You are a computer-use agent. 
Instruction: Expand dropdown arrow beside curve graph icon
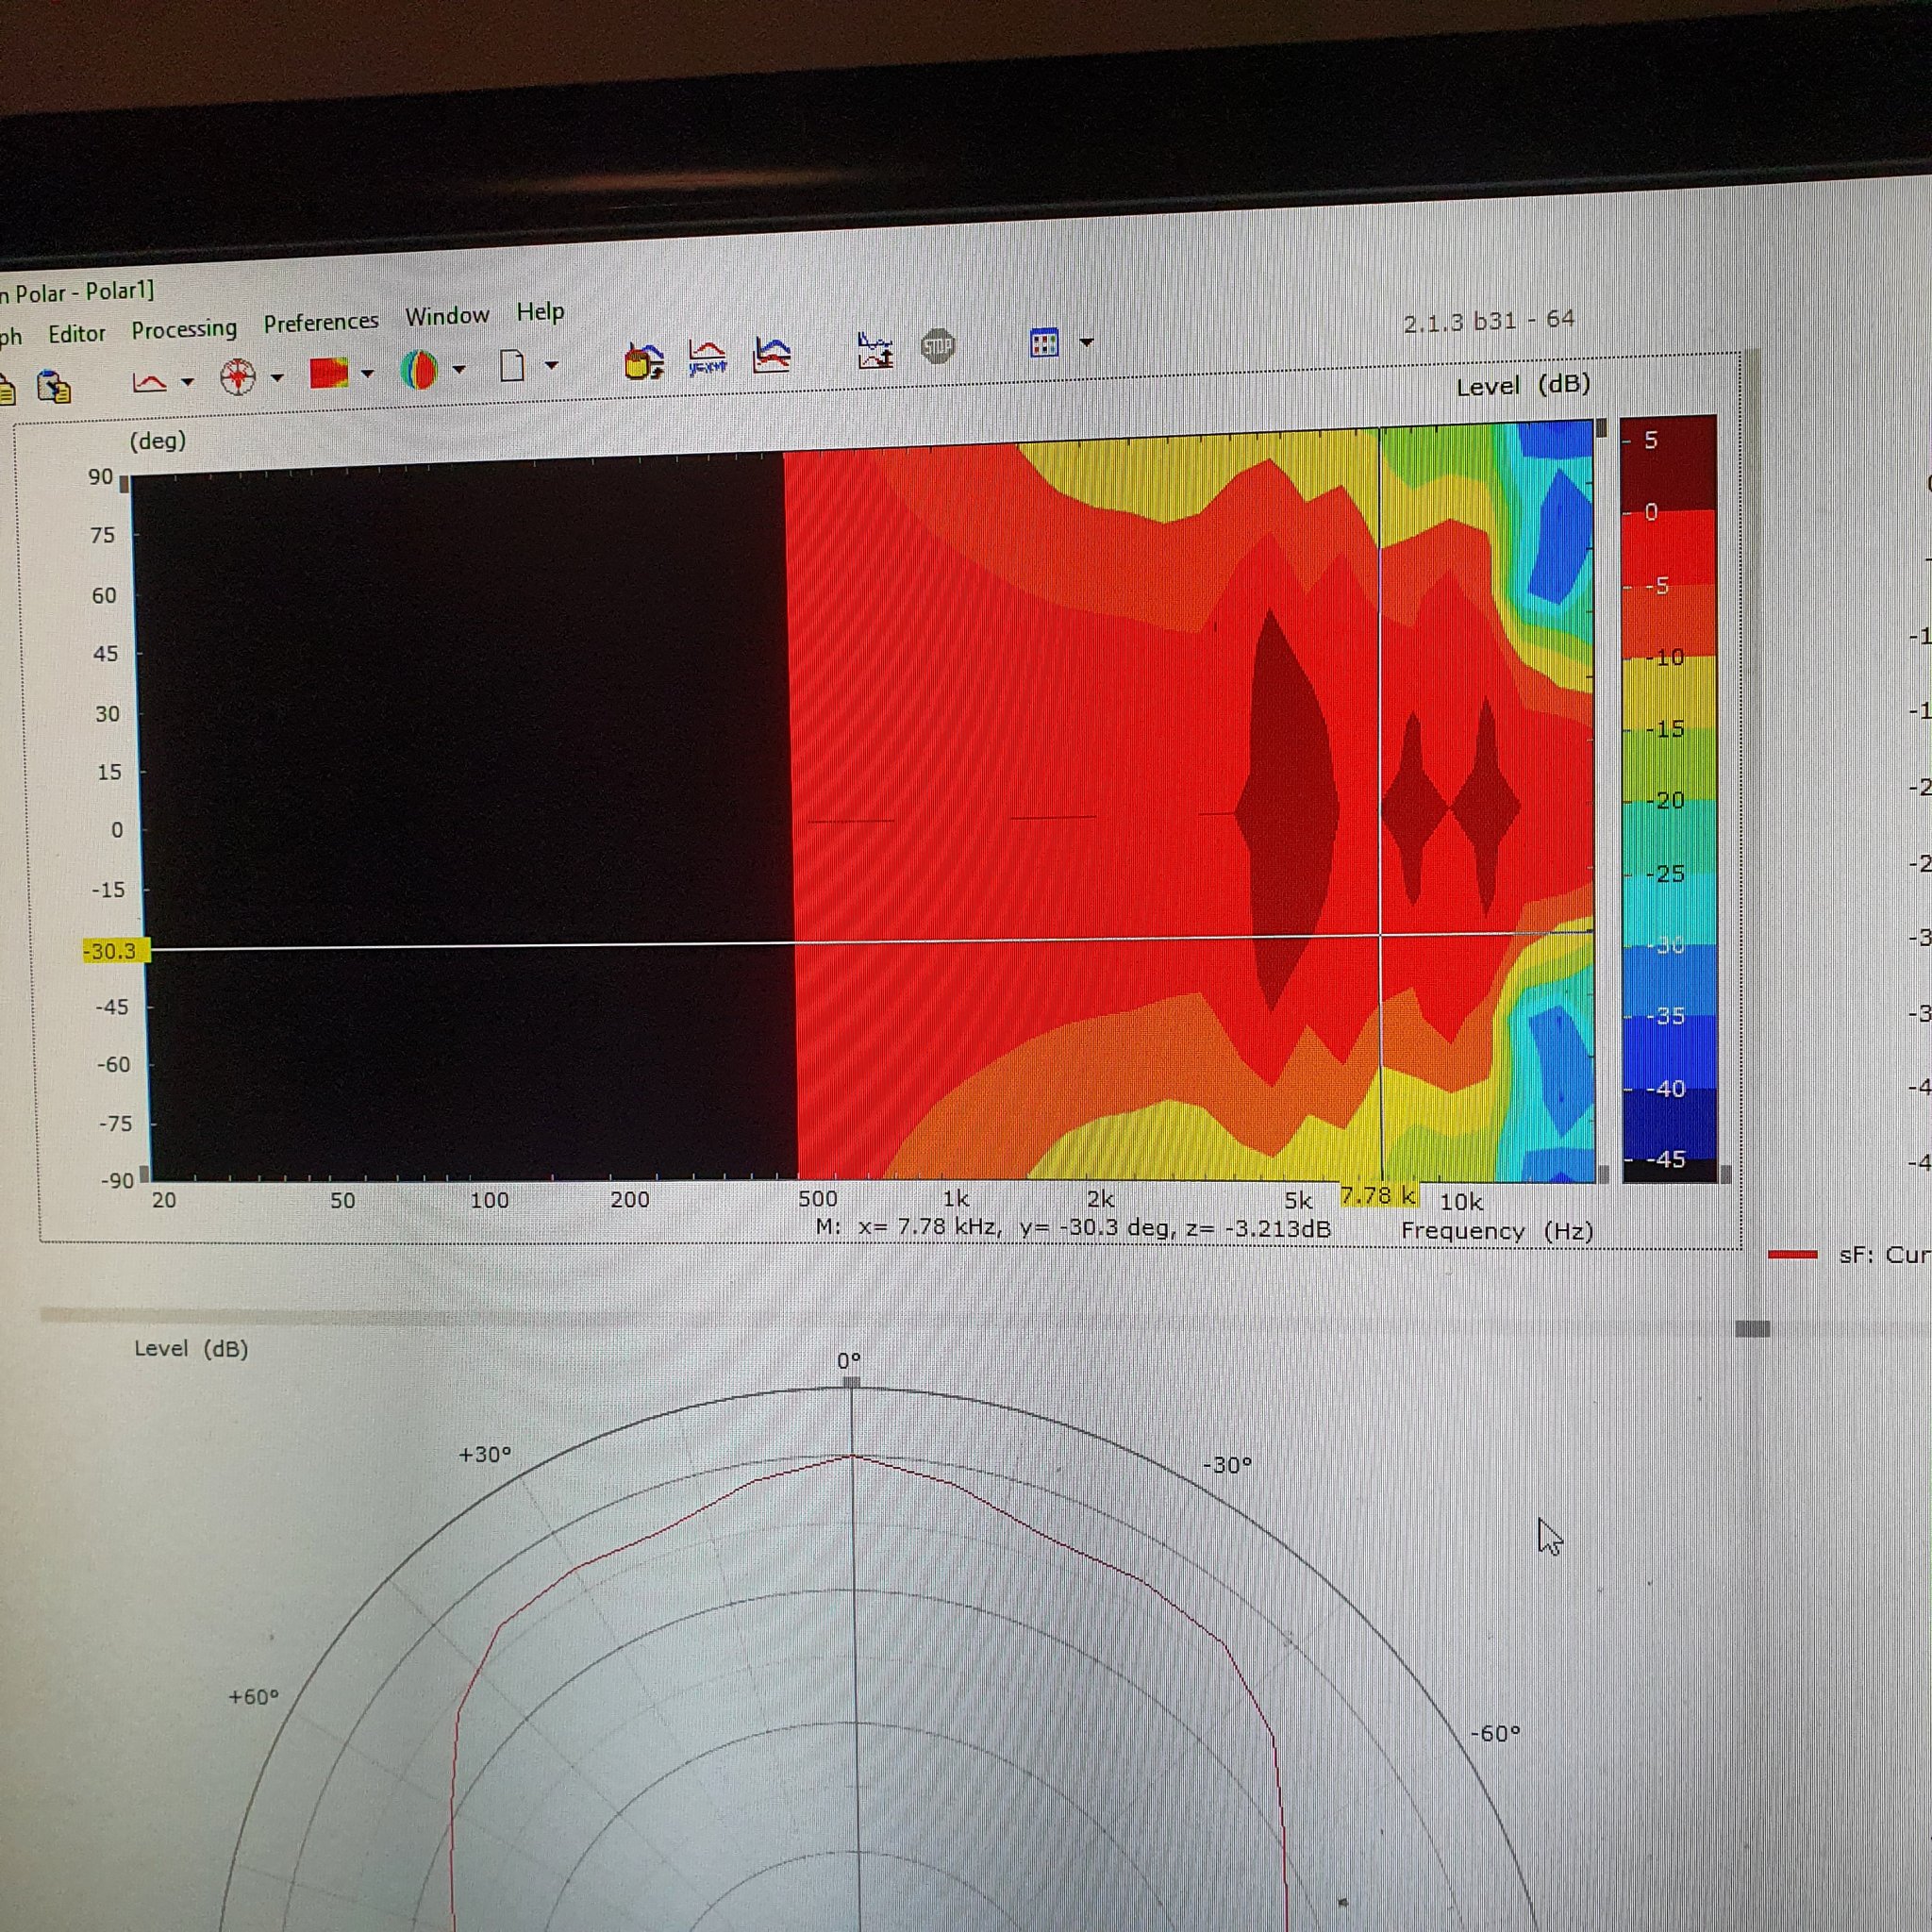click(x=187, y=381)
